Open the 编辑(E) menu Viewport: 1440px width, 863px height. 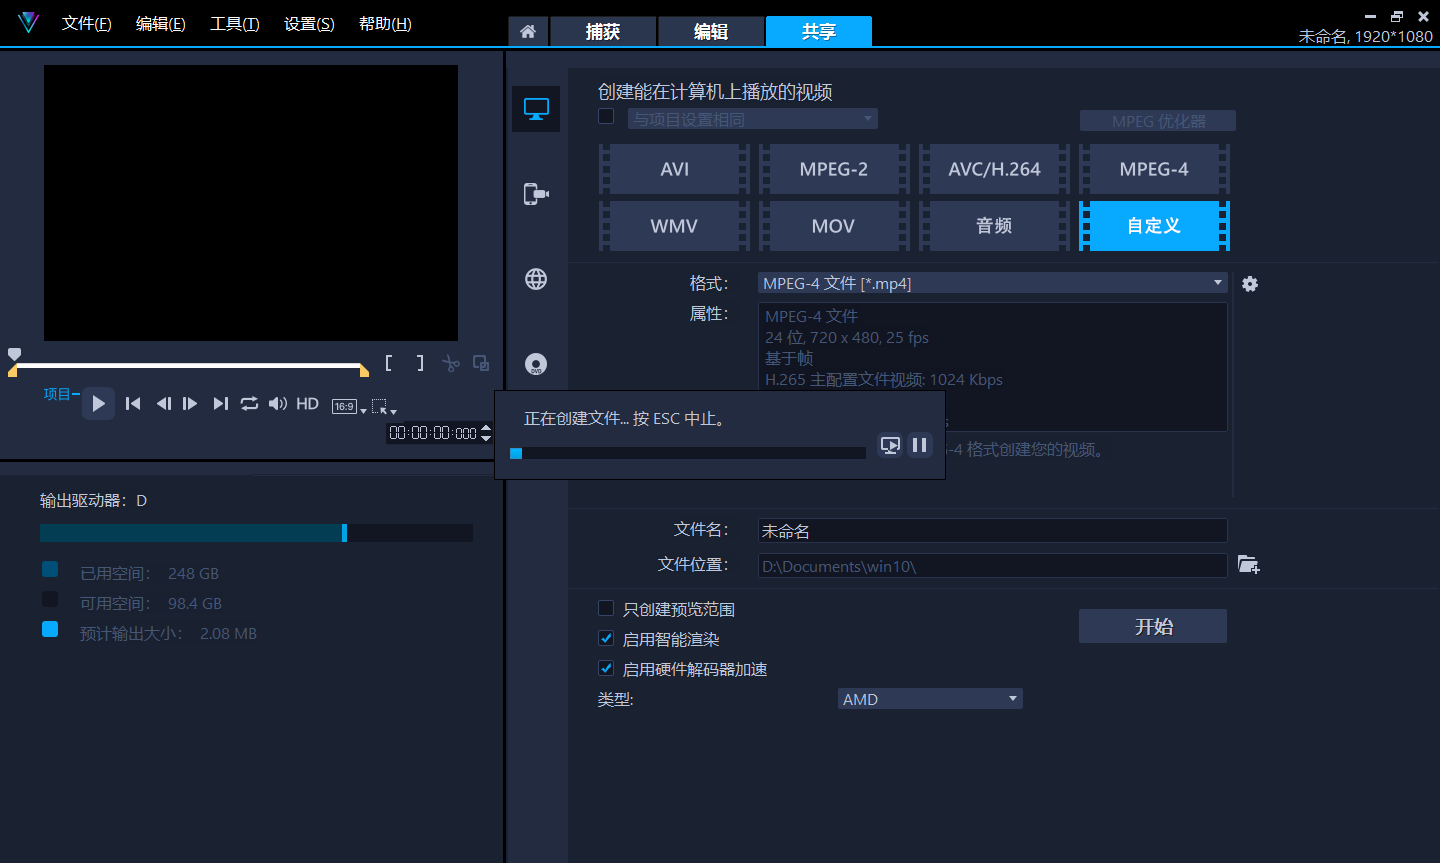tap(161, 23)
